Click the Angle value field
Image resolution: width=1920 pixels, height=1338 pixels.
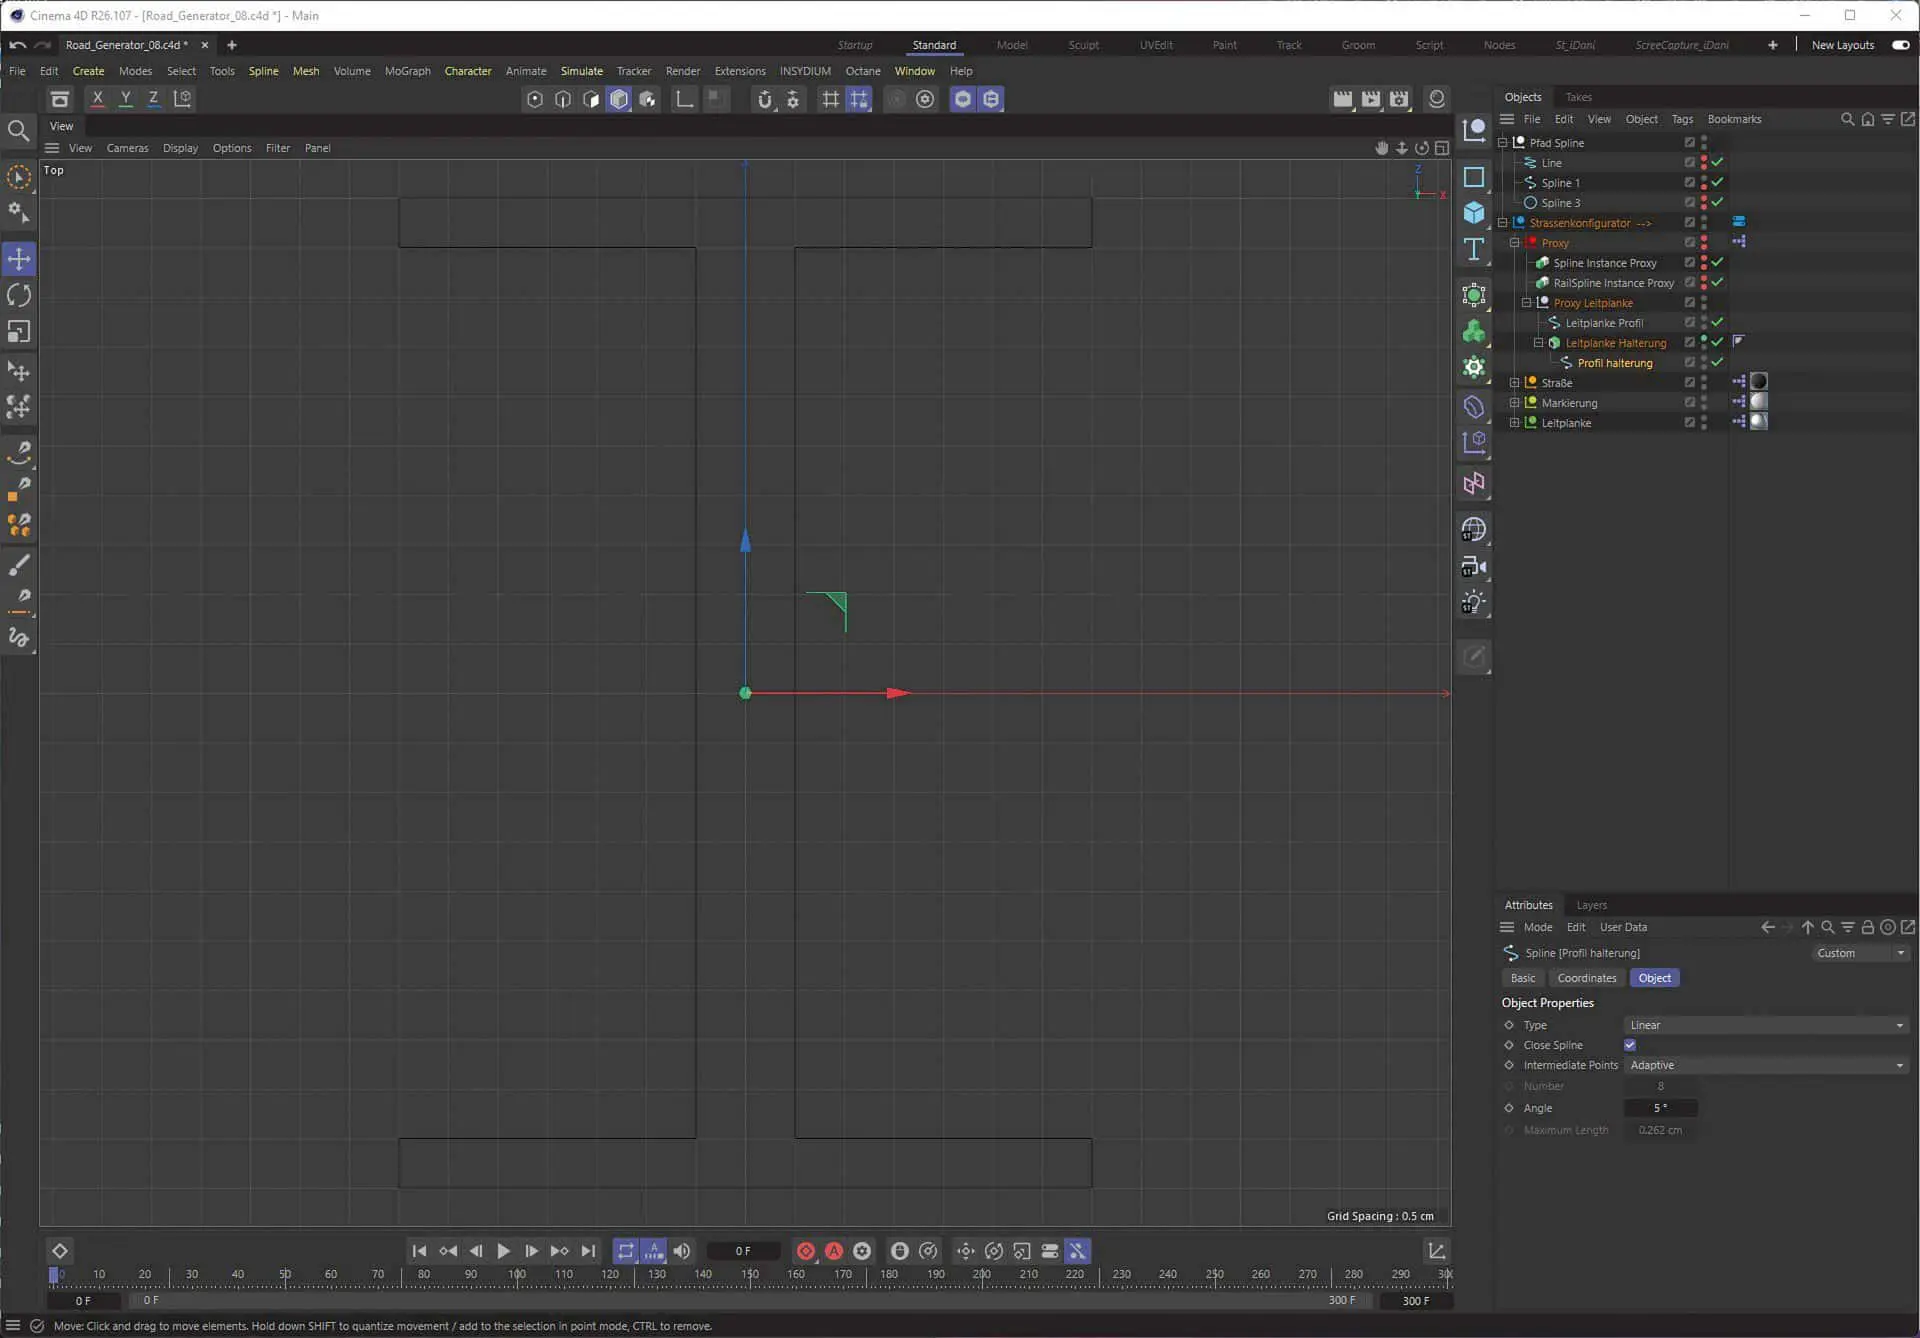(1660, 1108)
